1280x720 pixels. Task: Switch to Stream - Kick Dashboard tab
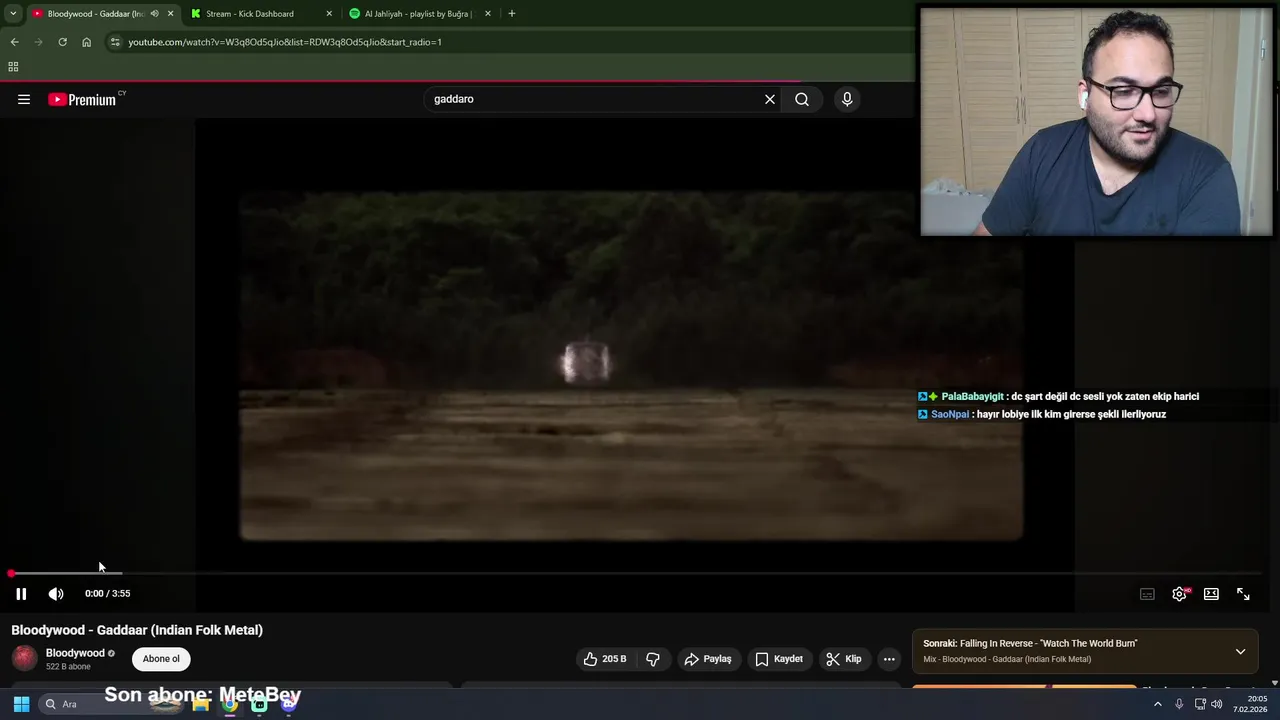(250, 14)
